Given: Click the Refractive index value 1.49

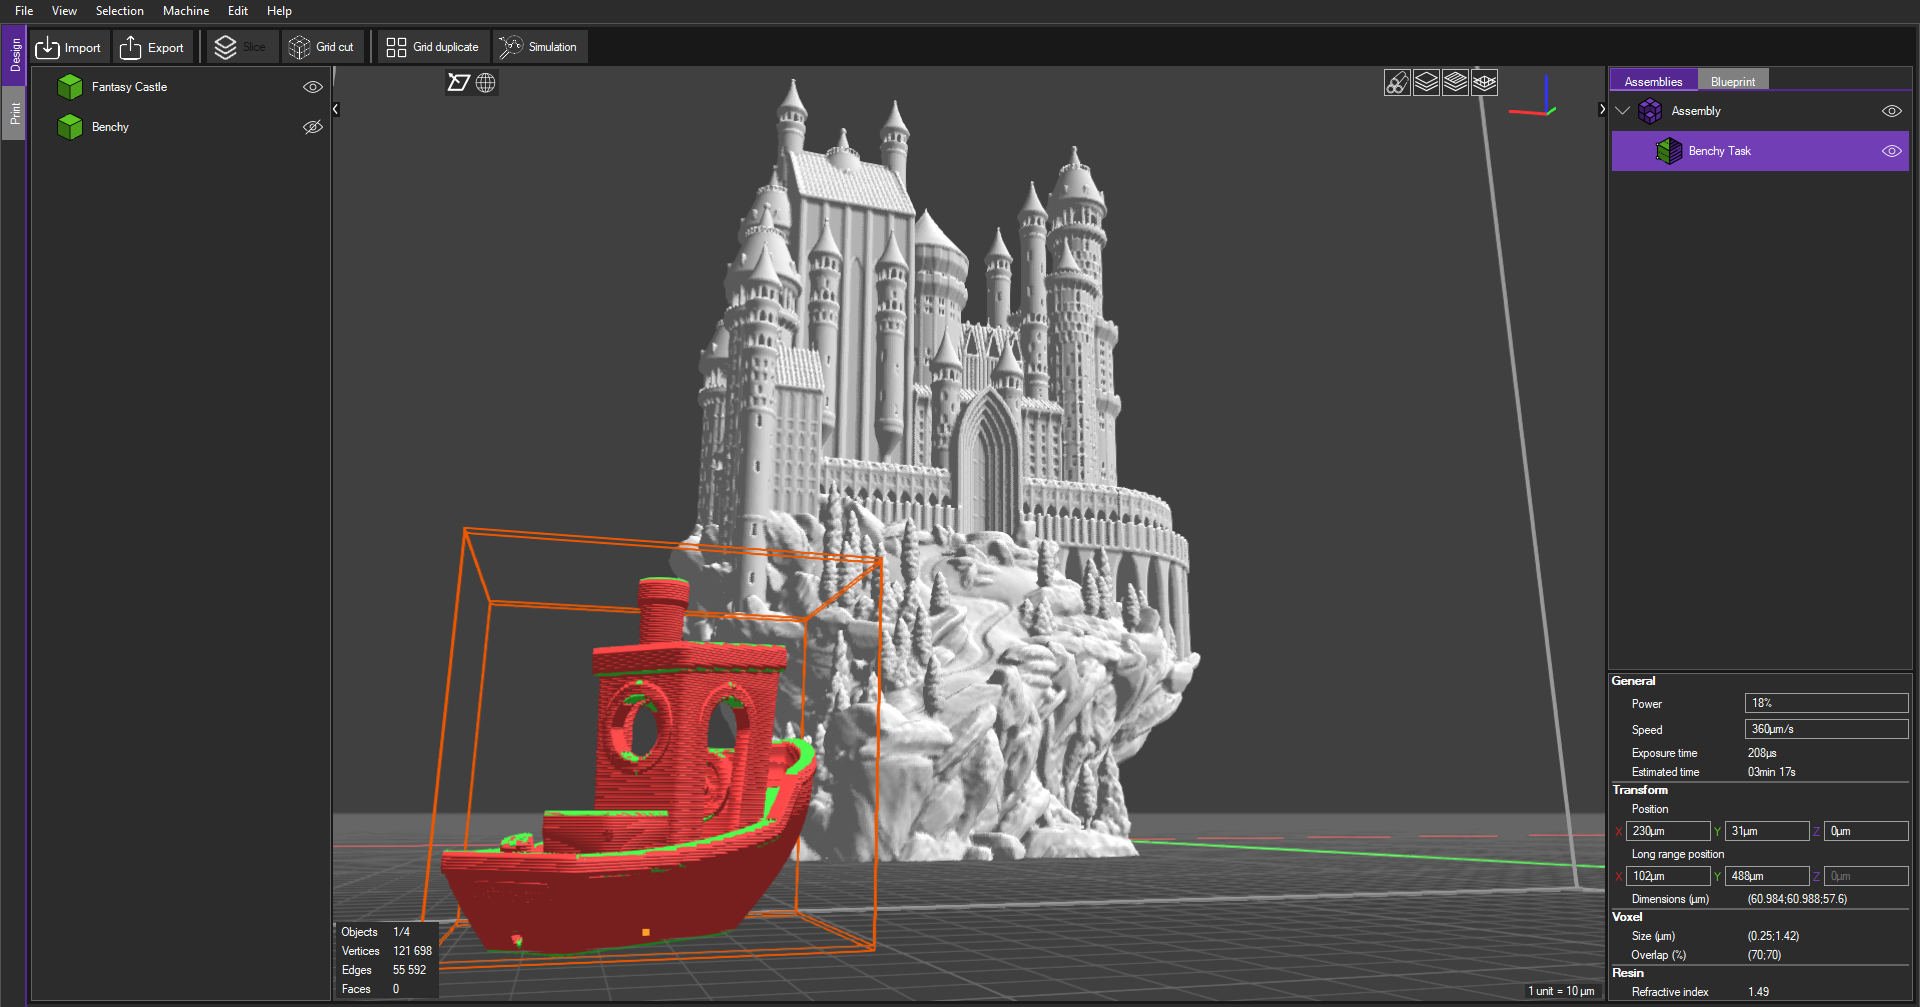Looking at the screenshot, I should [1758, 992].
